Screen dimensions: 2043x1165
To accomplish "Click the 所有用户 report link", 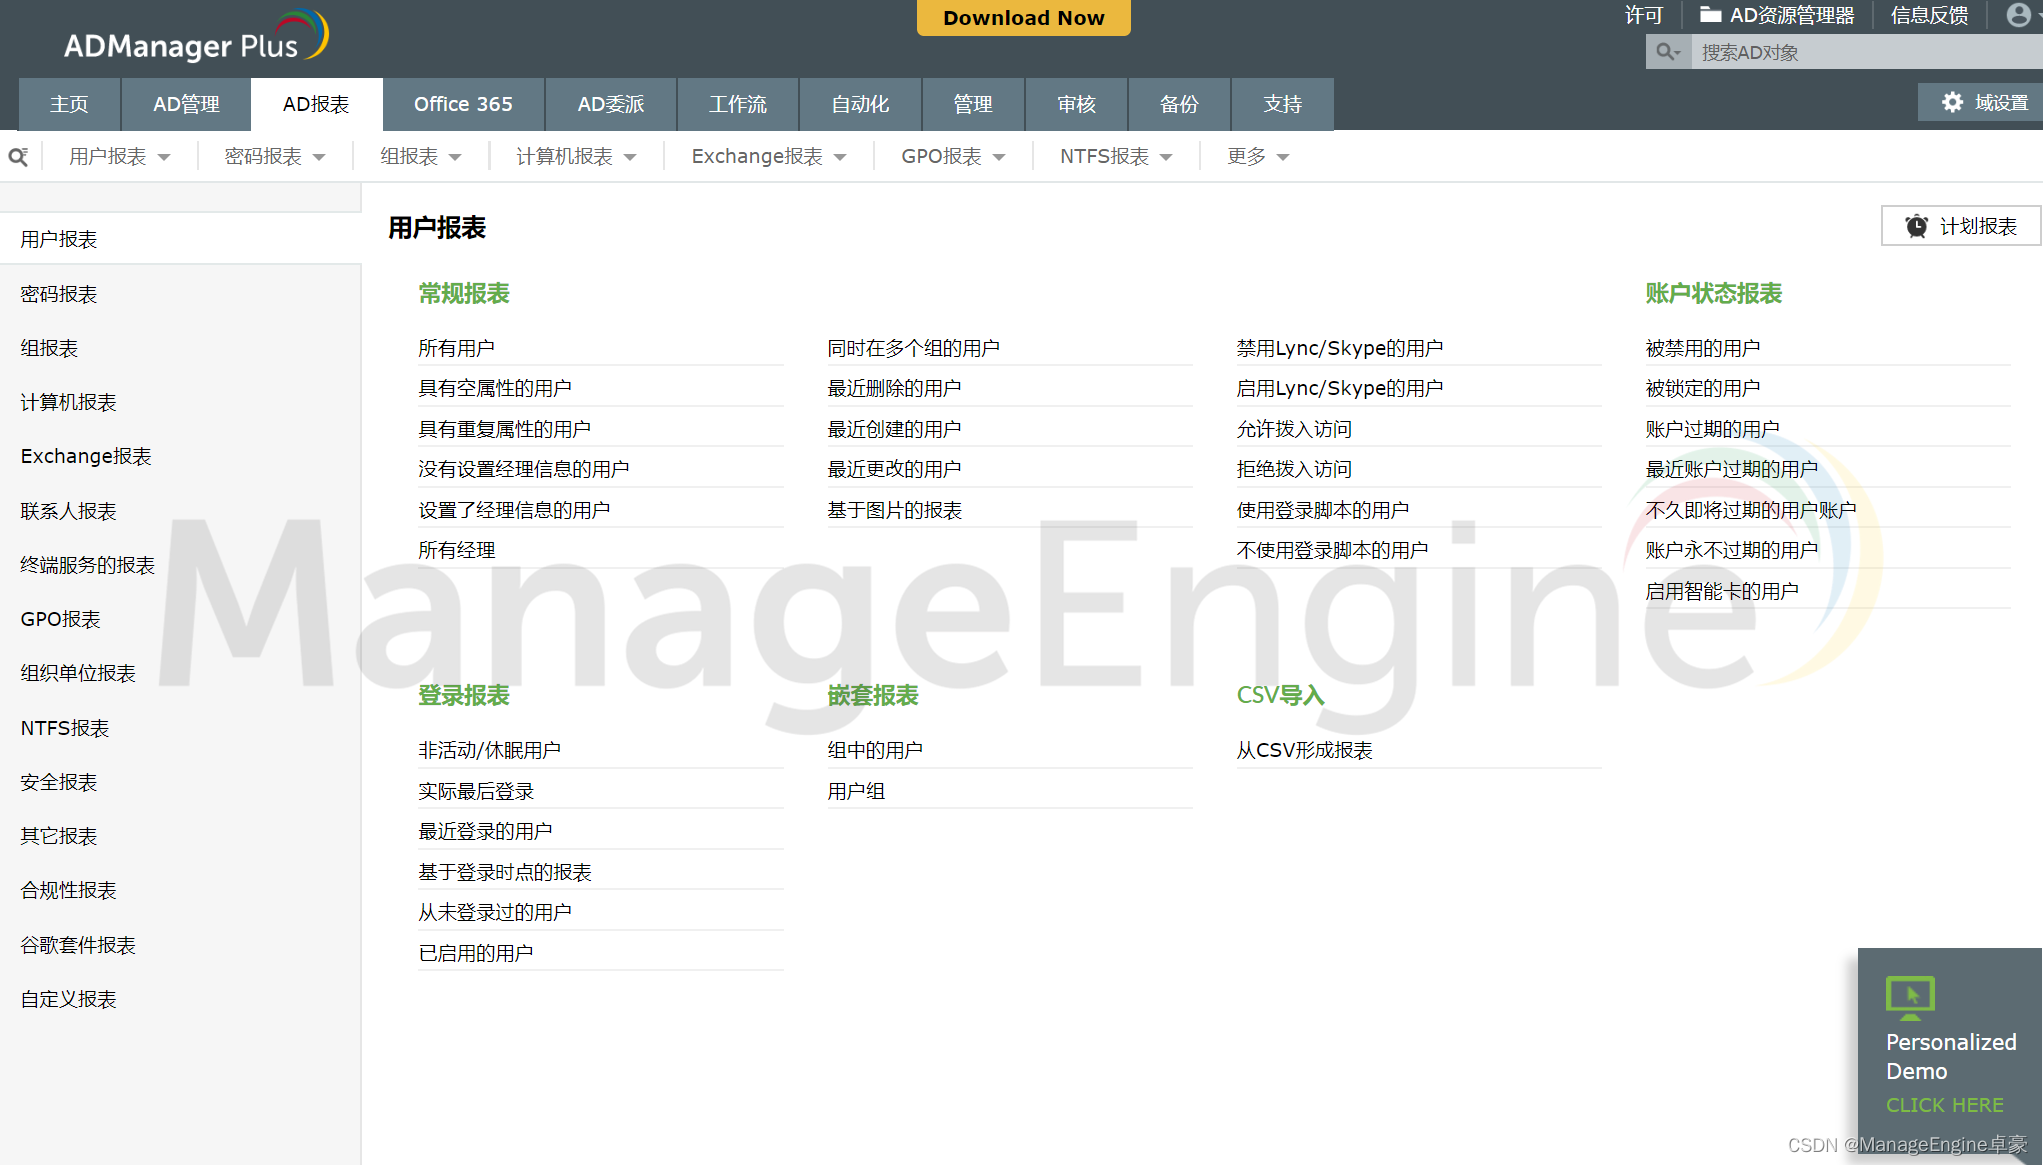I will click(x=455, y=347).
